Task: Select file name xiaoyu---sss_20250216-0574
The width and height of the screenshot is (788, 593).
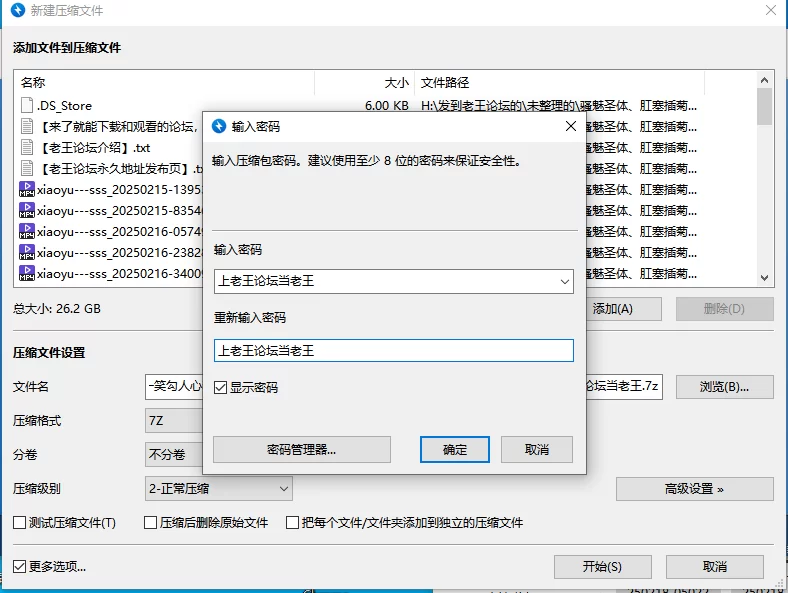Action: [120, 232]
